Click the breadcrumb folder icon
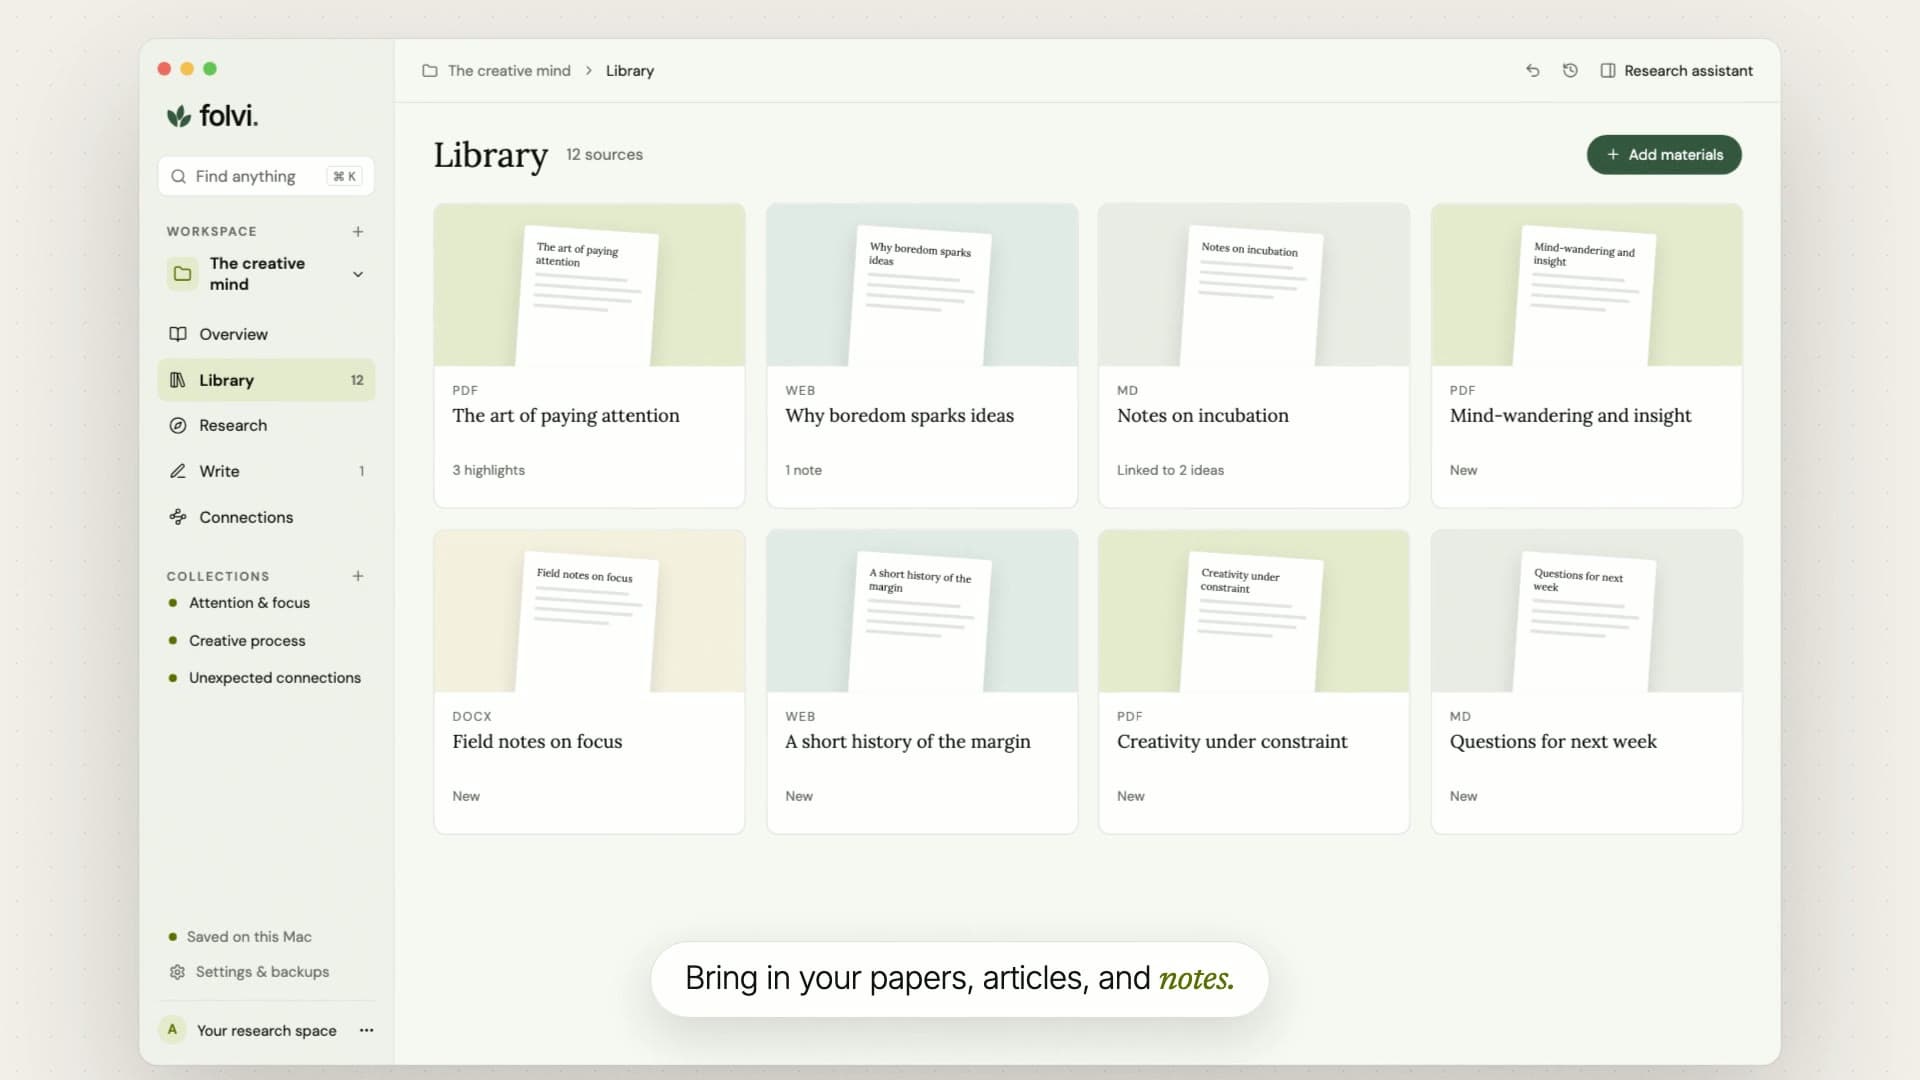 430,71
